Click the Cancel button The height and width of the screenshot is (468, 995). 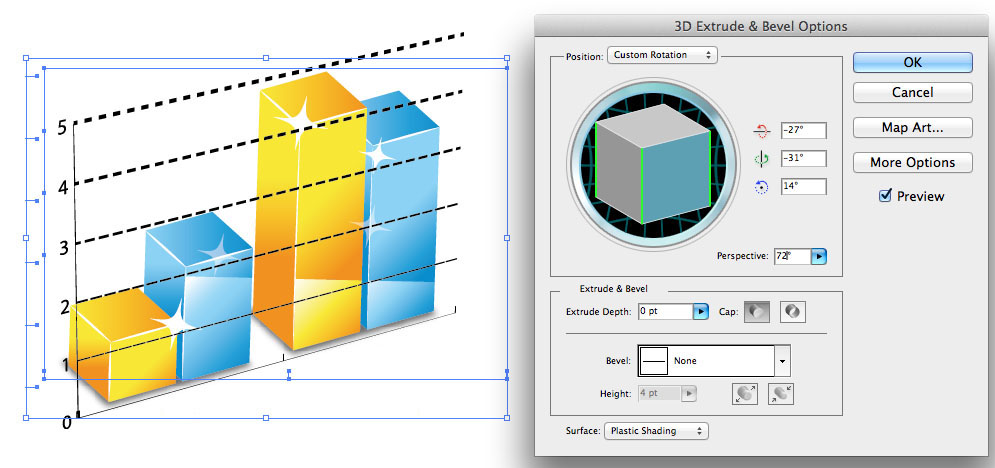[x=912, y=92]
